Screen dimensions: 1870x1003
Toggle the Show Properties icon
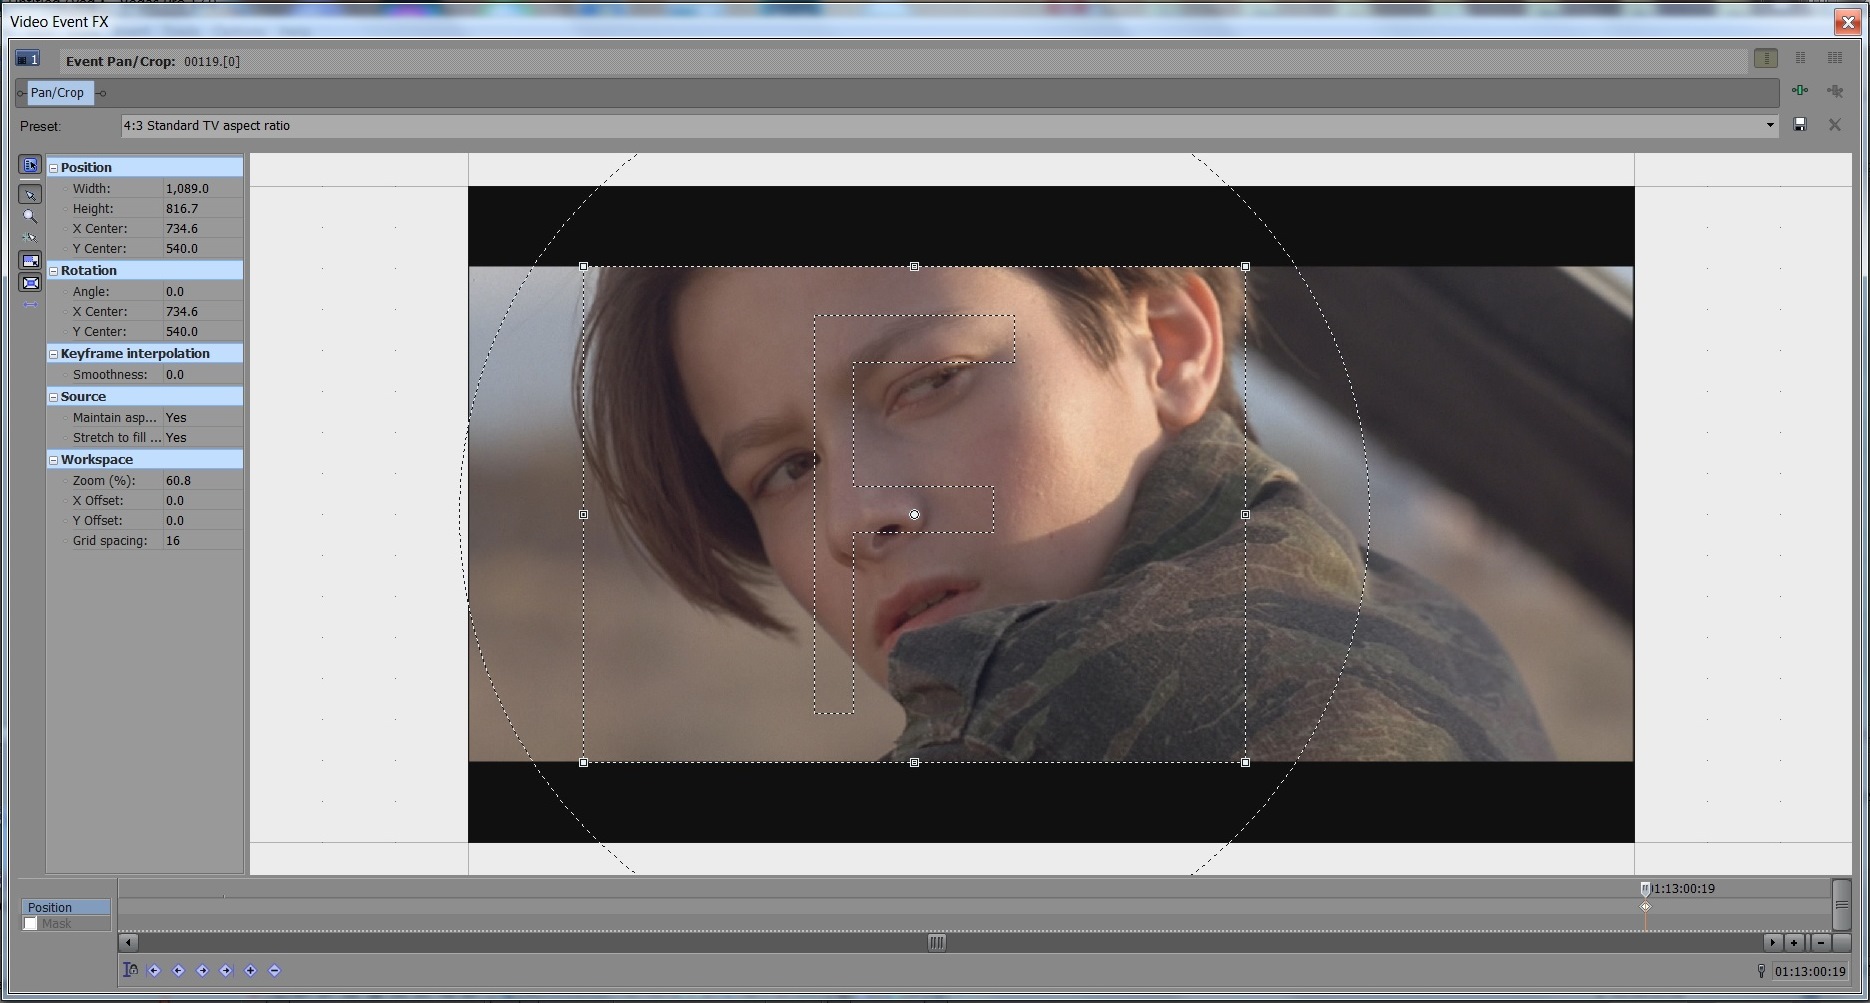30,165
